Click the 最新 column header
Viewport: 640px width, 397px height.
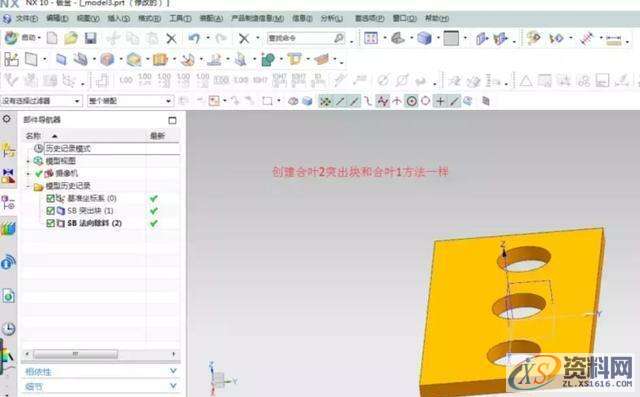tap(158, 135)
